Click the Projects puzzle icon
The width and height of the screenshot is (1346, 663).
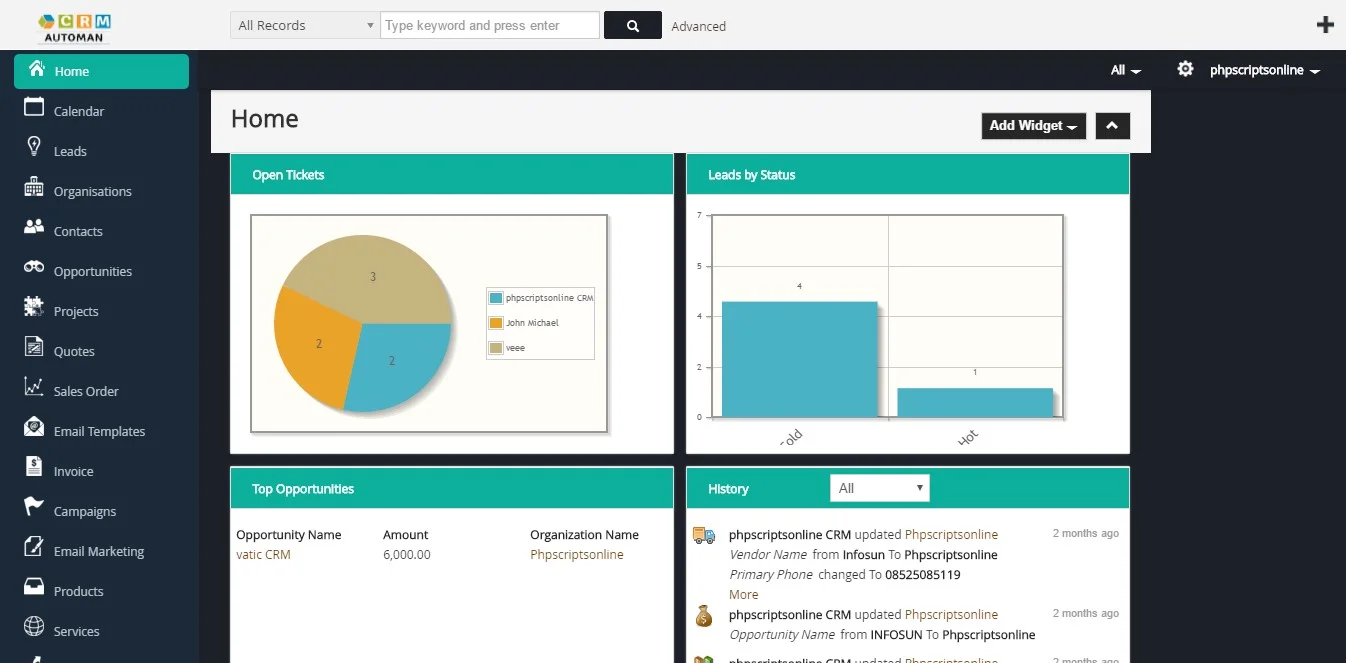click(x=34, y=307)
